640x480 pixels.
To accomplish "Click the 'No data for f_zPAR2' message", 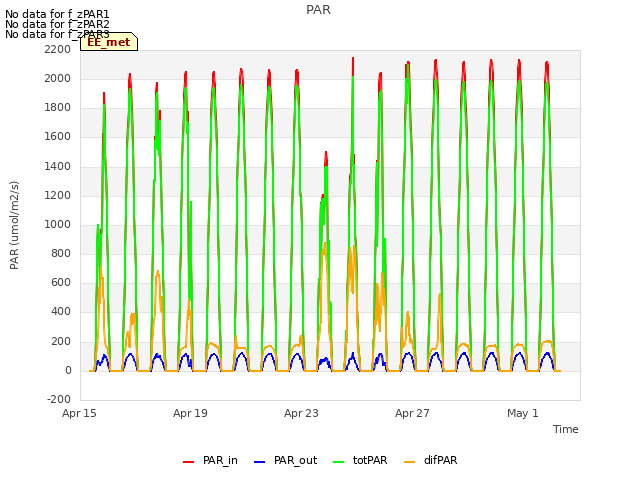I will (57, 24).
